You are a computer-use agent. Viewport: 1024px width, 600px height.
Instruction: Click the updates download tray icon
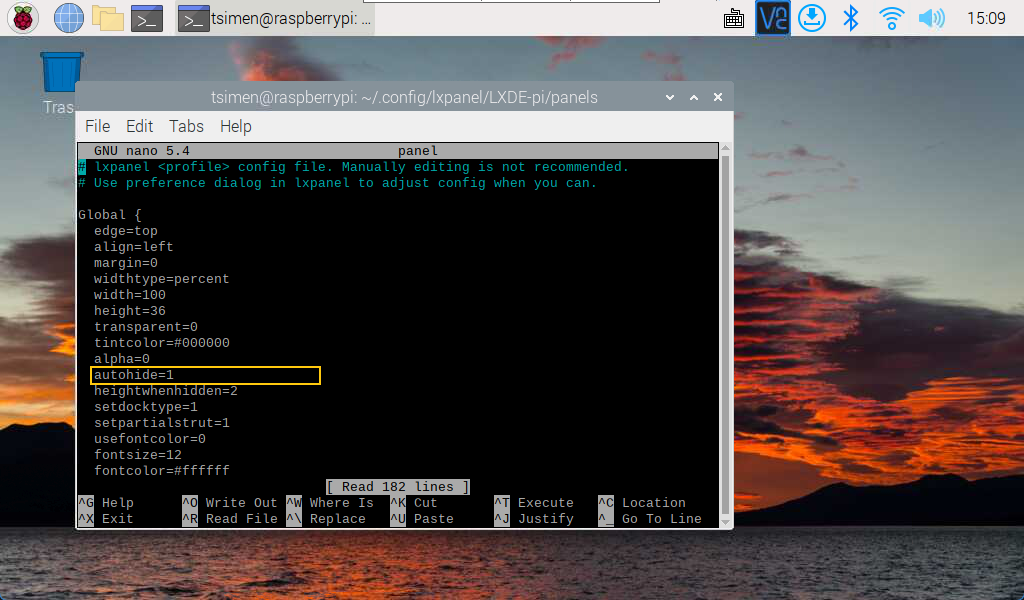(812, 18)
